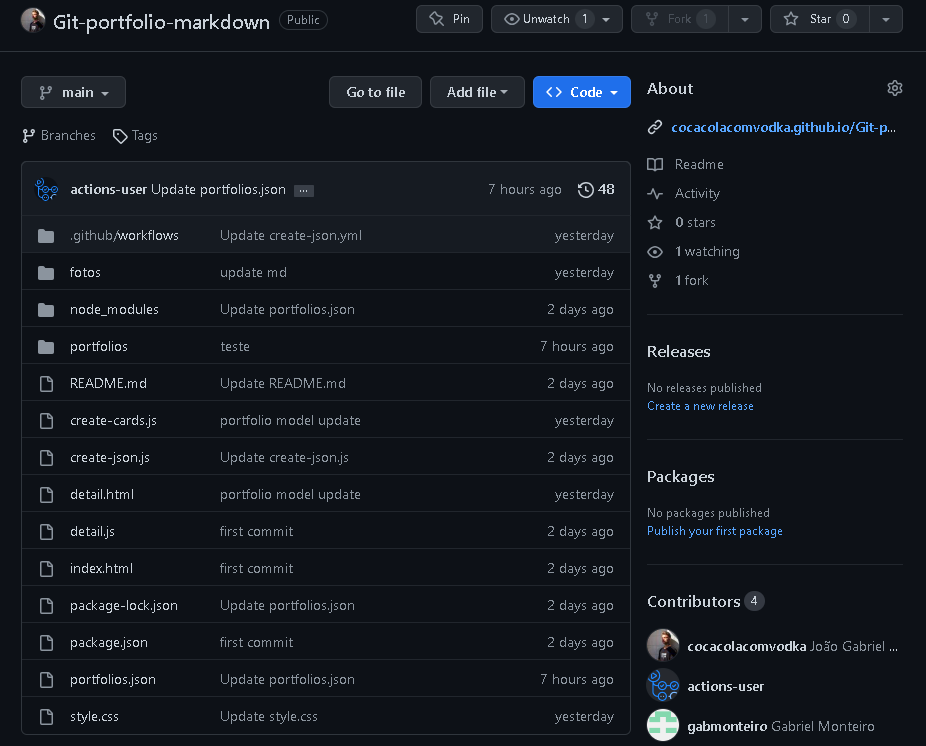
Task: Click the portfolios.json file icon
Action: pyautogui.click(x=46, y=680)
